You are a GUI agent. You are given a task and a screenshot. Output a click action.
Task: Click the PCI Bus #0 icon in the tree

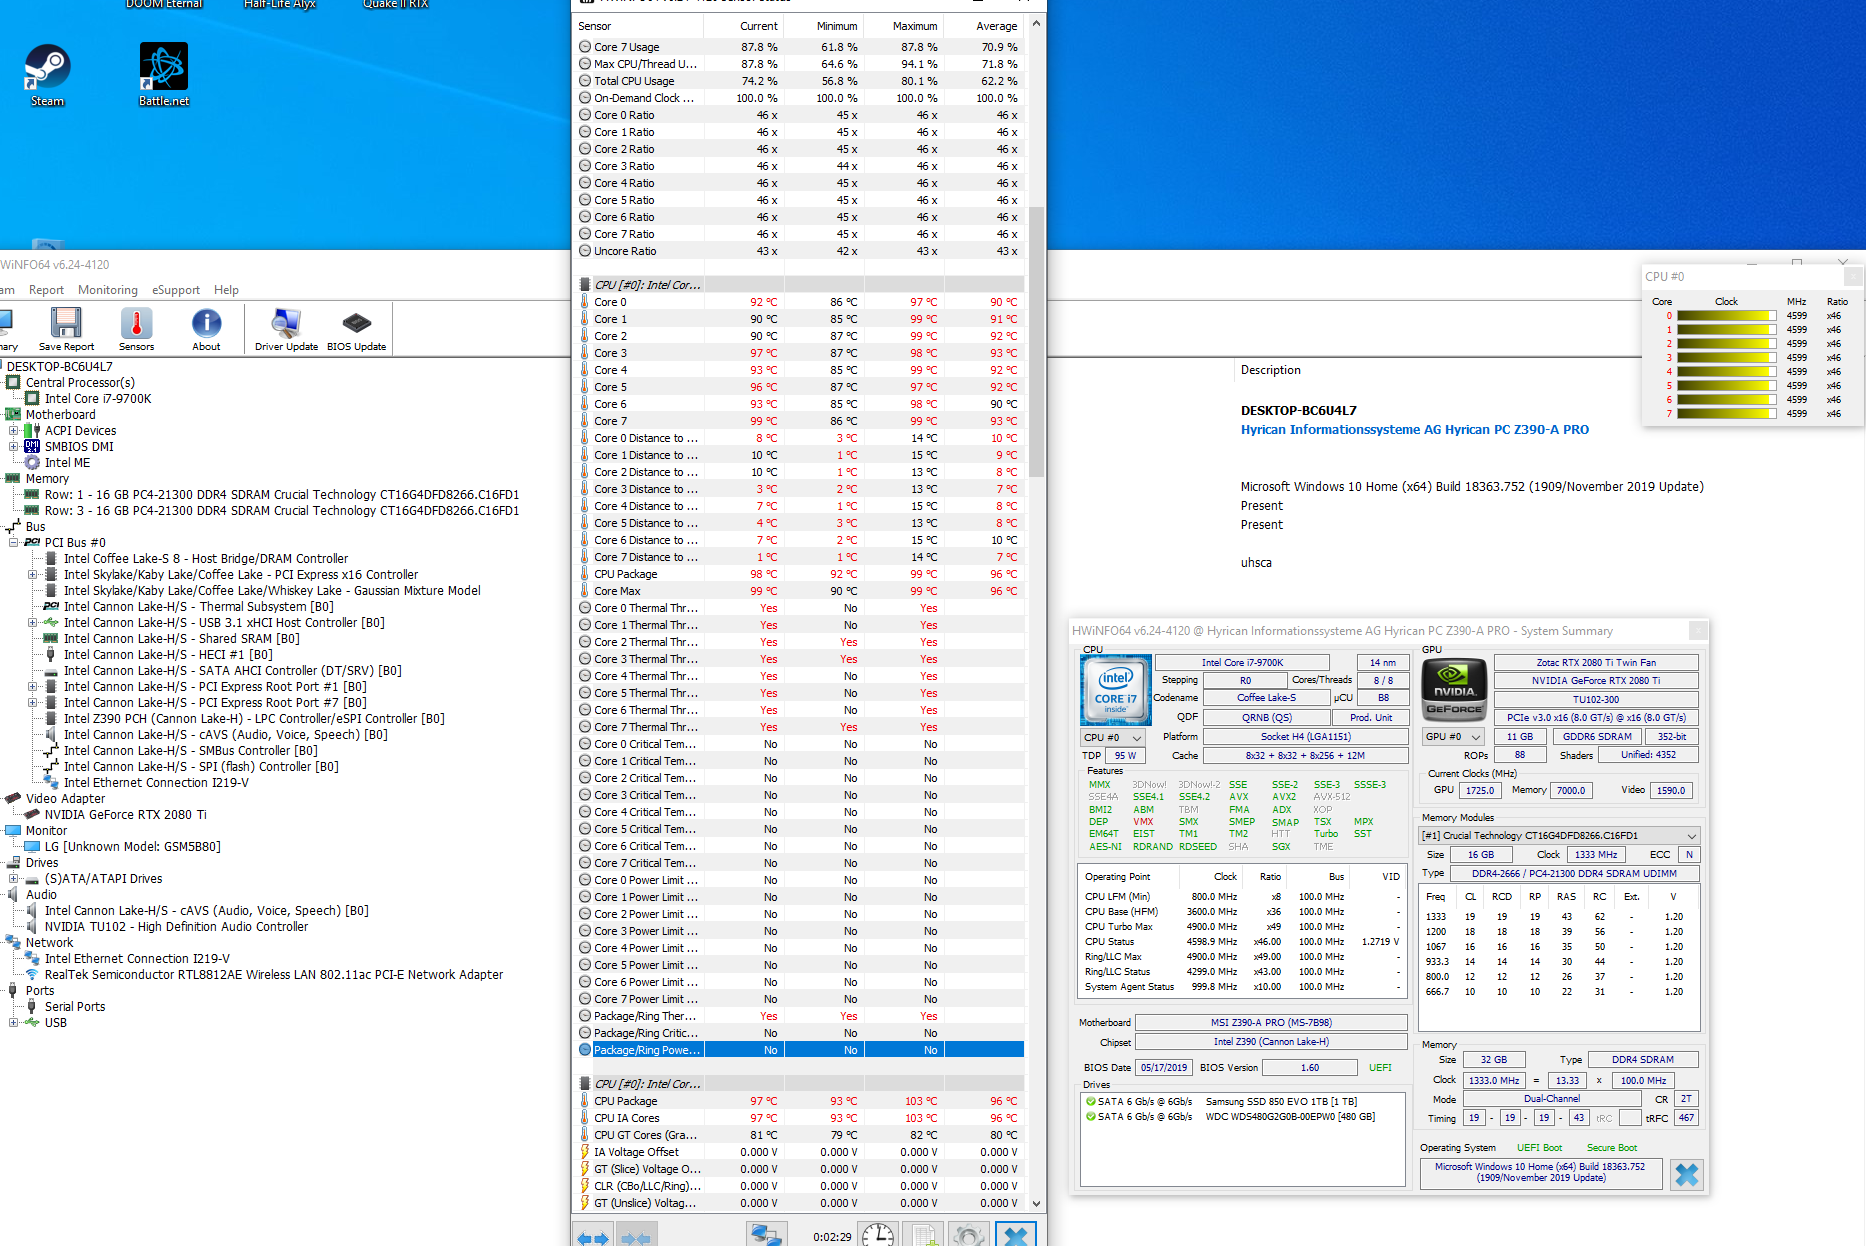tap(32, 543)
